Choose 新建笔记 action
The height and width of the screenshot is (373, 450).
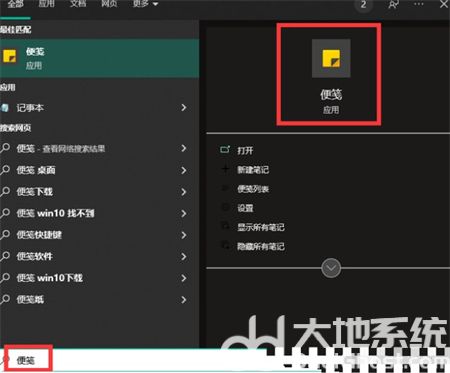point(253,170)
